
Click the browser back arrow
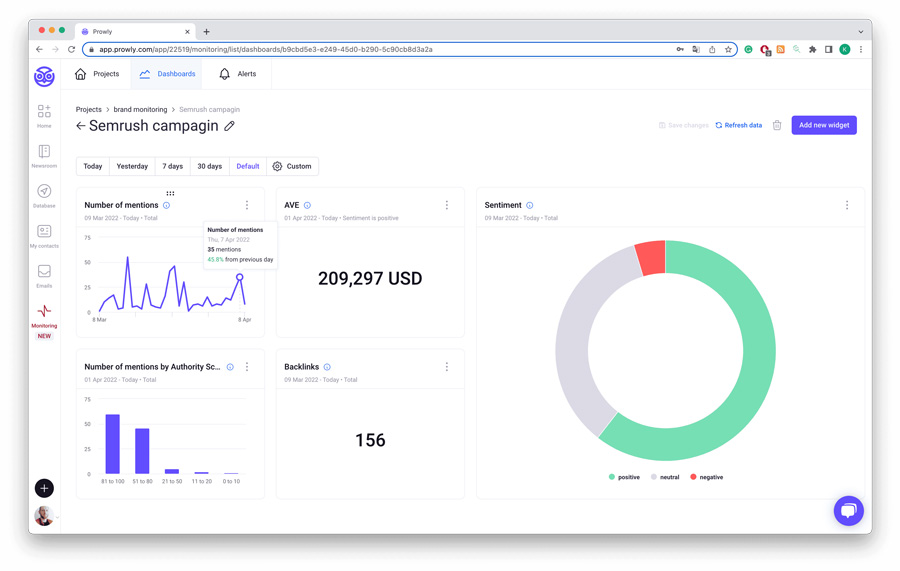click(39, 49)
